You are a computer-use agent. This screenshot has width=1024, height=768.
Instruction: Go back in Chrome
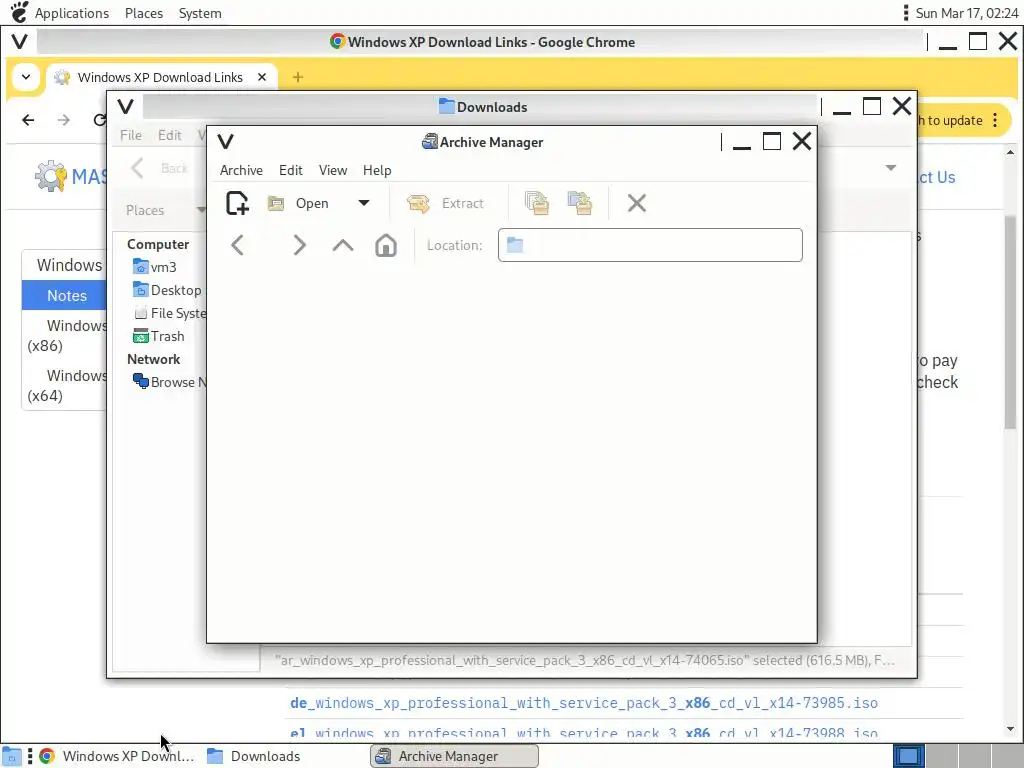click(x=28, y=120)
